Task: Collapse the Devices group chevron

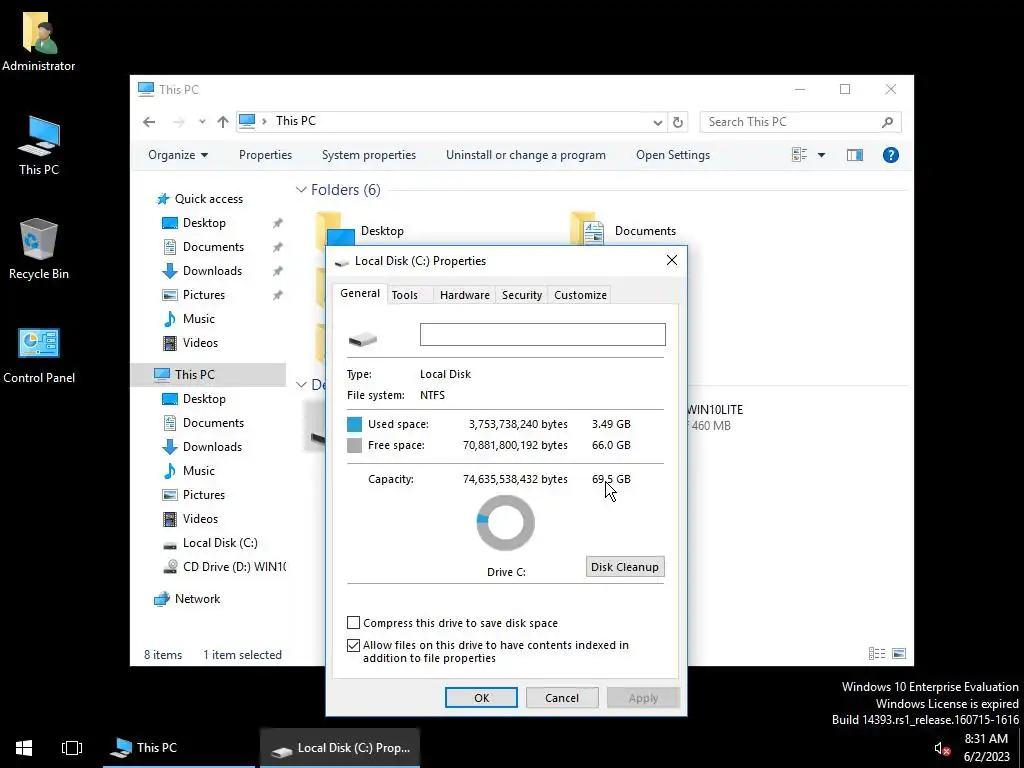Action: 301,385
